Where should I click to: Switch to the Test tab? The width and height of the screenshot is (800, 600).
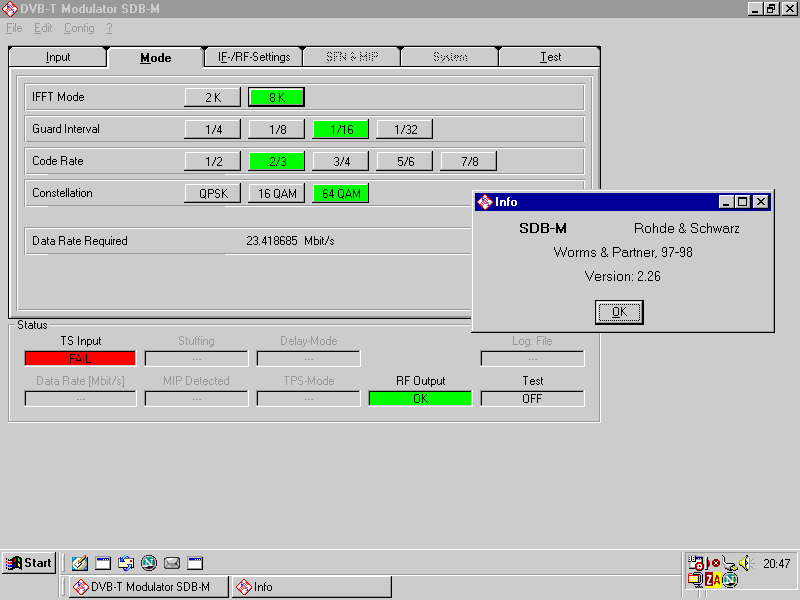coord(550,57)
